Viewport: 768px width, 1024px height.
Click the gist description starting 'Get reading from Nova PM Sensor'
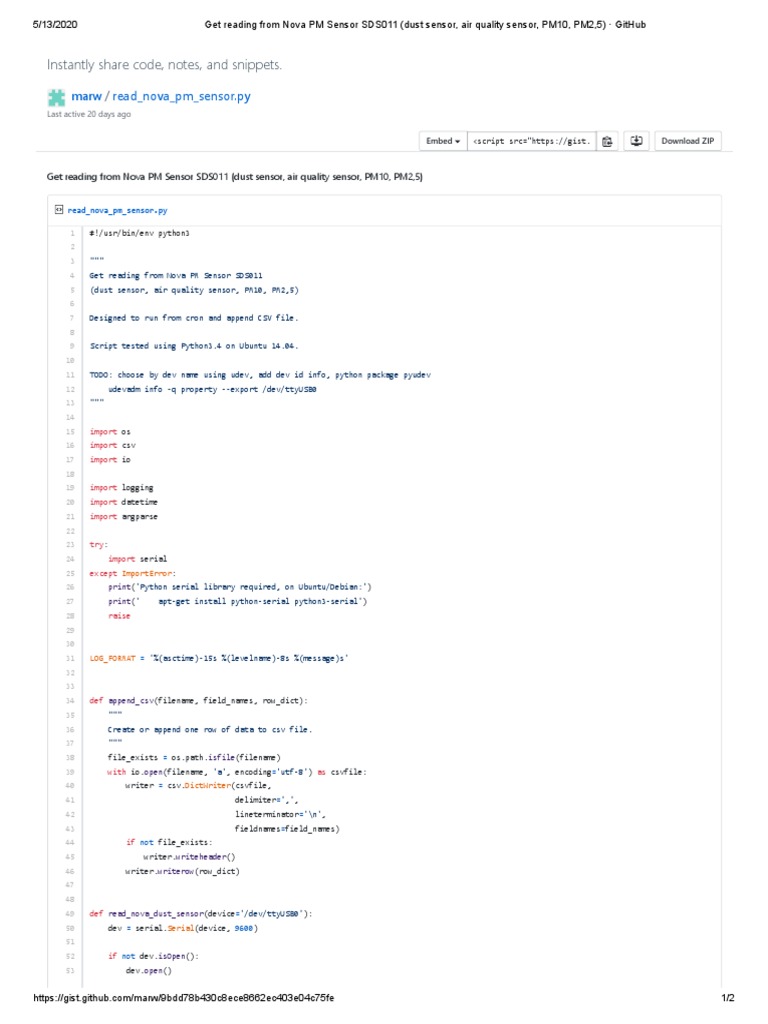tap(234, 177)
